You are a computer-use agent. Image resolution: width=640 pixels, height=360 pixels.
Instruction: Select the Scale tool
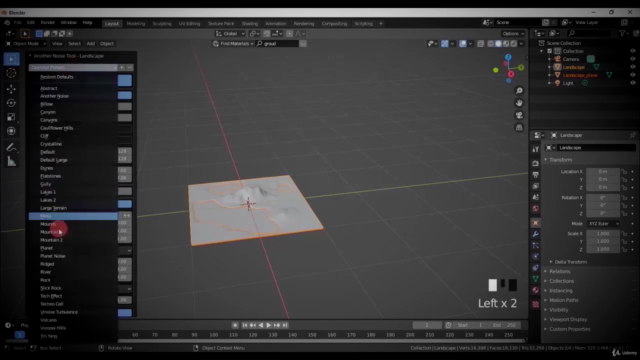click(x=11, y=117)
